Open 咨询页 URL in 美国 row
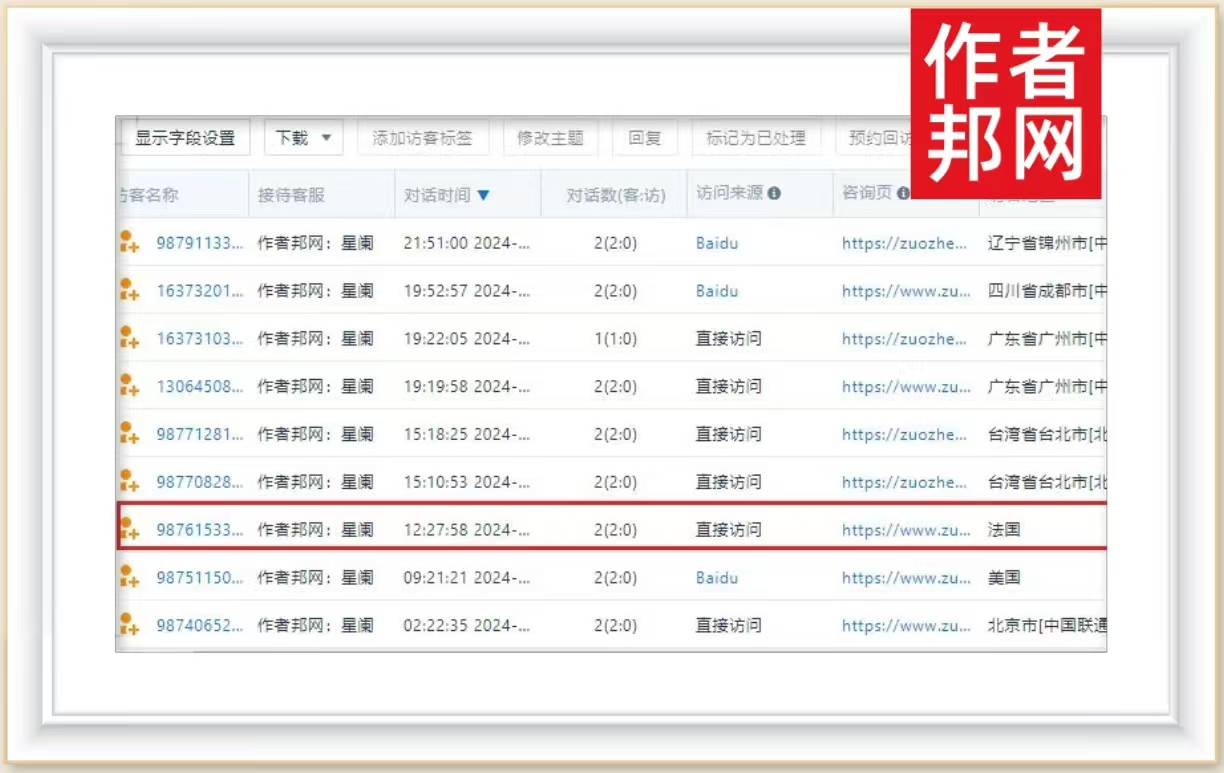The height and width of the screenshot is (773, 1224). click(x=906, y=578)
